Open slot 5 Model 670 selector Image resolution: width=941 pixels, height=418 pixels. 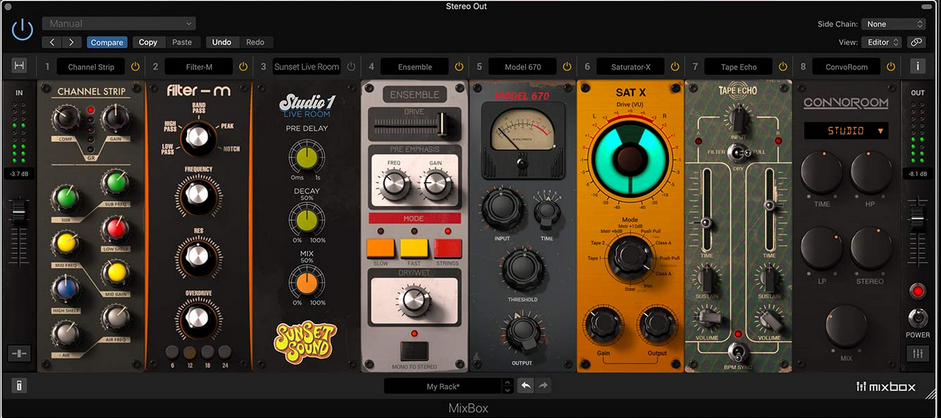pos(523,67)
